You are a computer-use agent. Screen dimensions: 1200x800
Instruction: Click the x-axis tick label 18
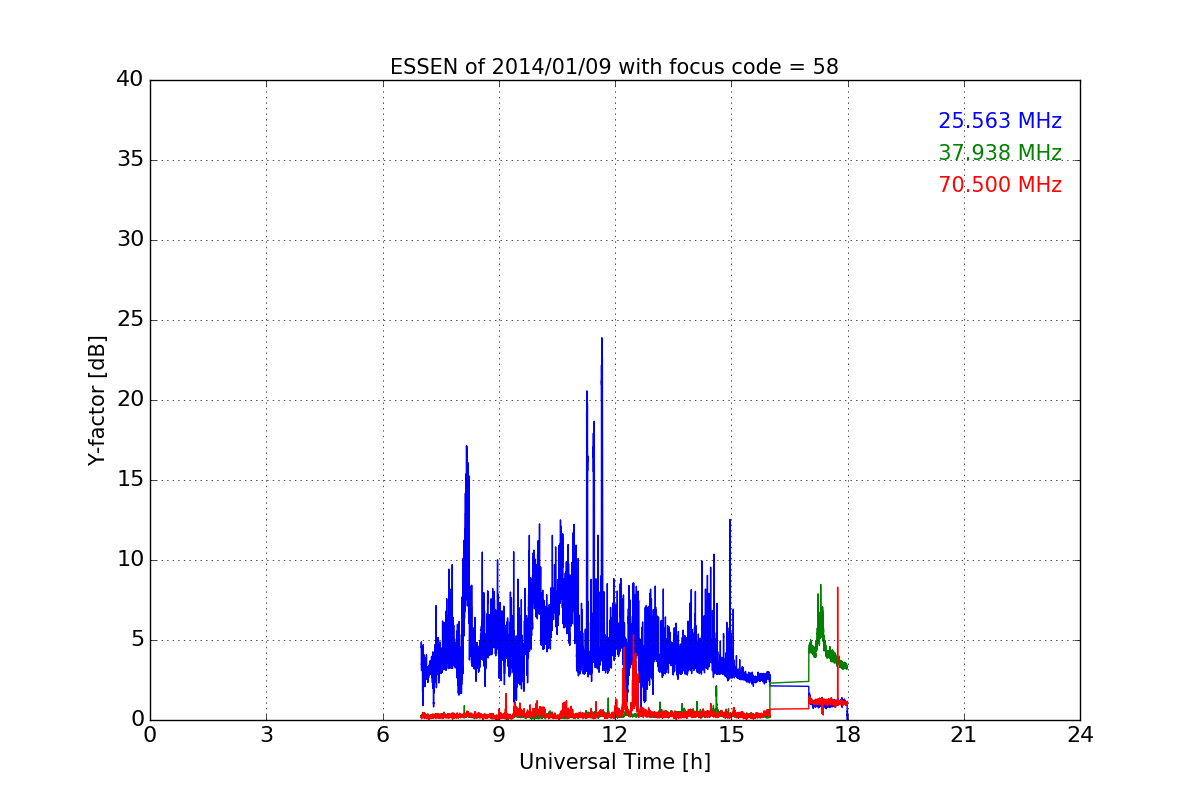(x=847, y=735)
